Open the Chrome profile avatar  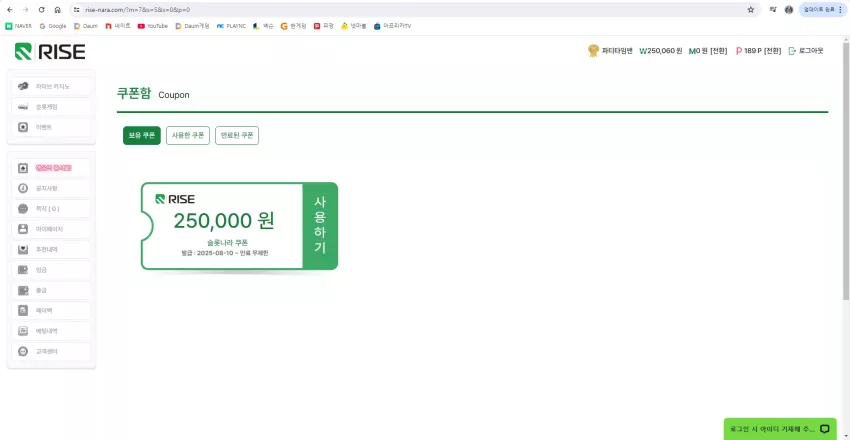(789, 10)
